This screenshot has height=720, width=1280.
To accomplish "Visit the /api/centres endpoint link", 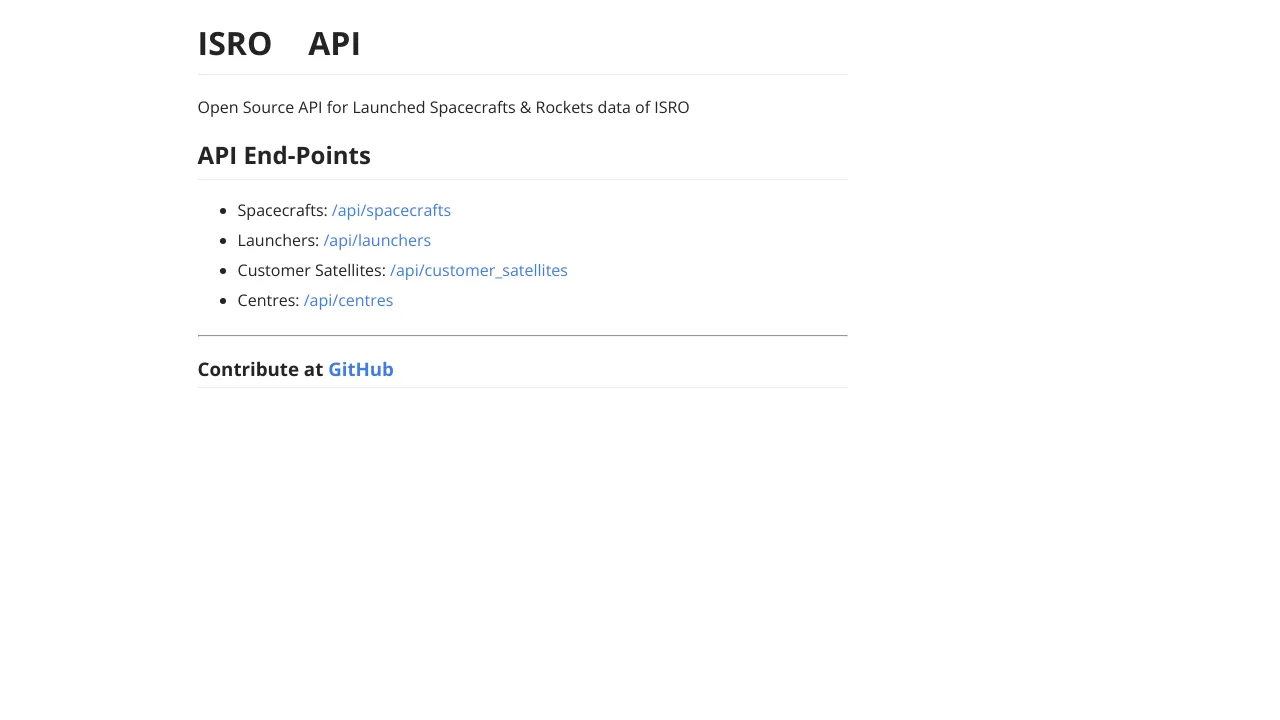I will 348,300.
